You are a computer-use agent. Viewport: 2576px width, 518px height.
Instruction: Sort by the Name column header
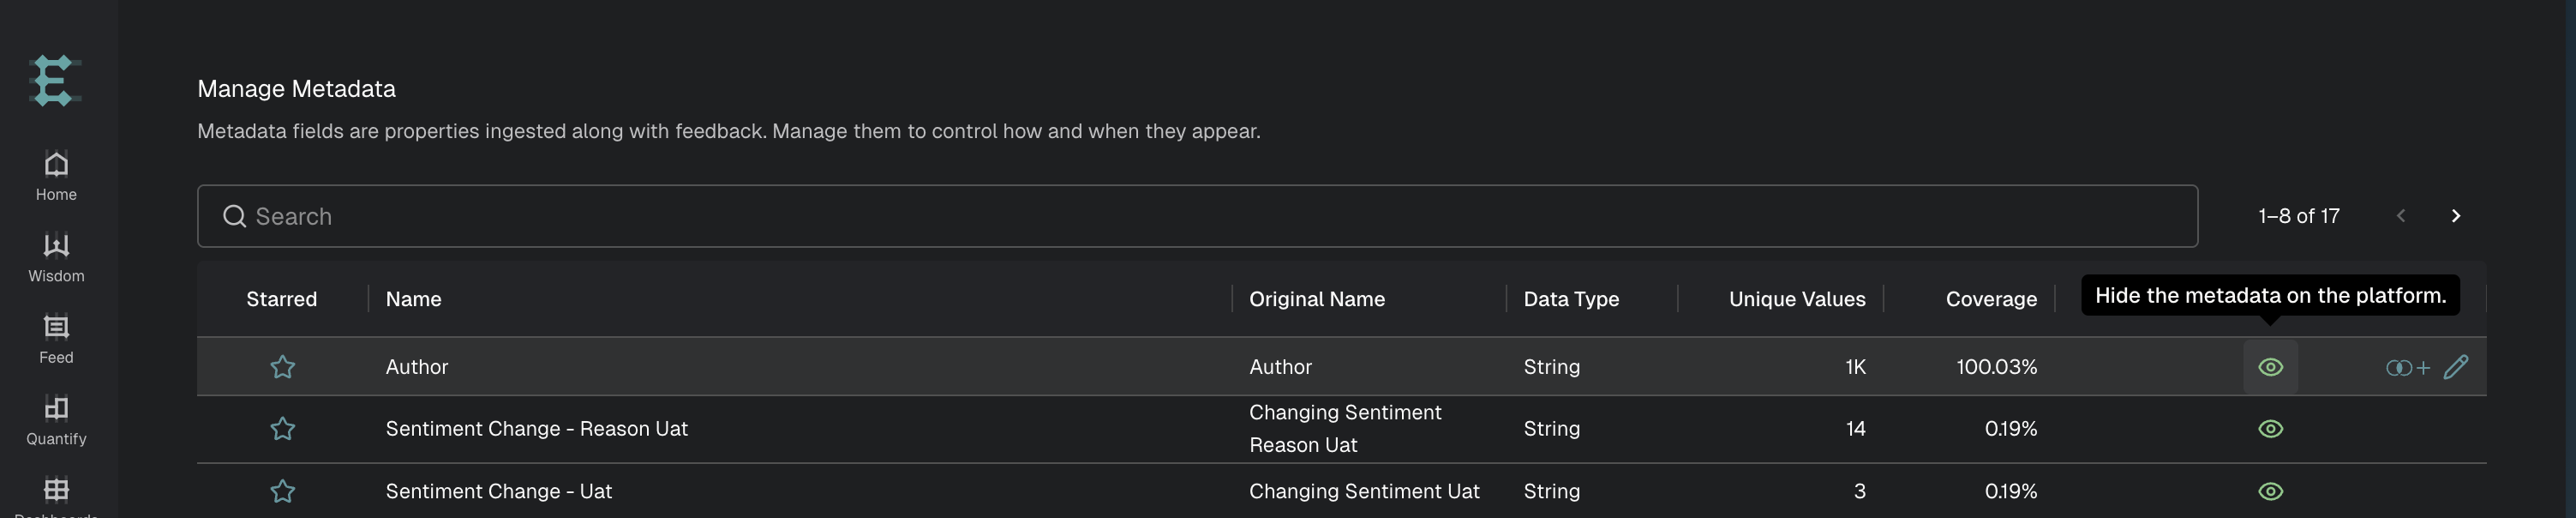click(x=414, y=299)
